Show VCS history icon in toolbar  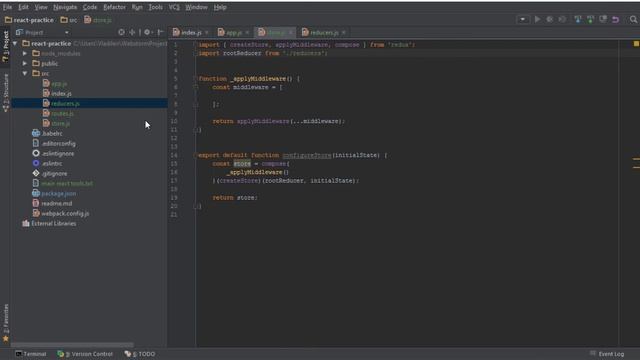point(603,19)
